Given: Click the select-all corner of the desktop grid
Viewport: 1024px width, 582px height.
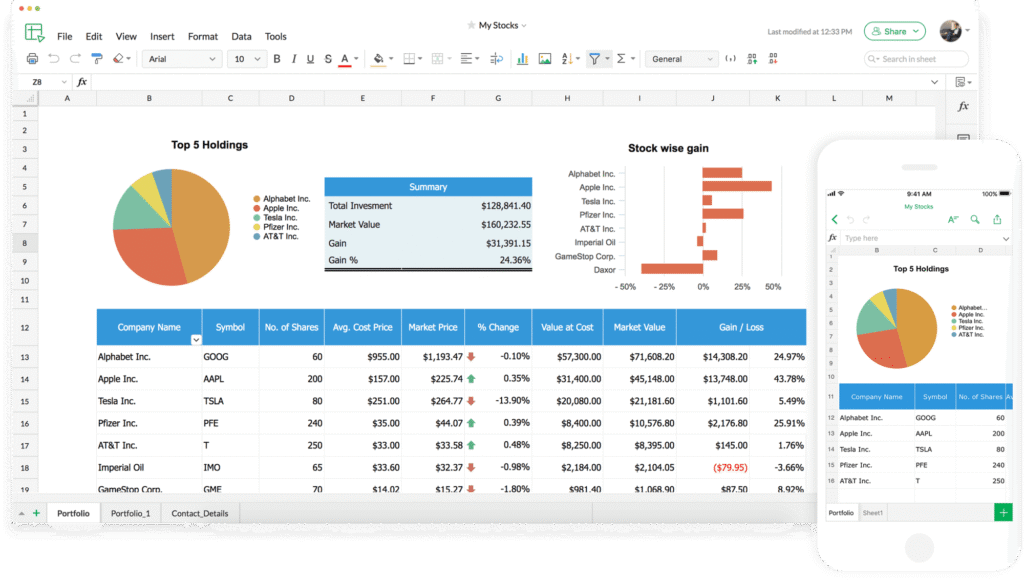Looking at the screenshot, I should [25, 98].
